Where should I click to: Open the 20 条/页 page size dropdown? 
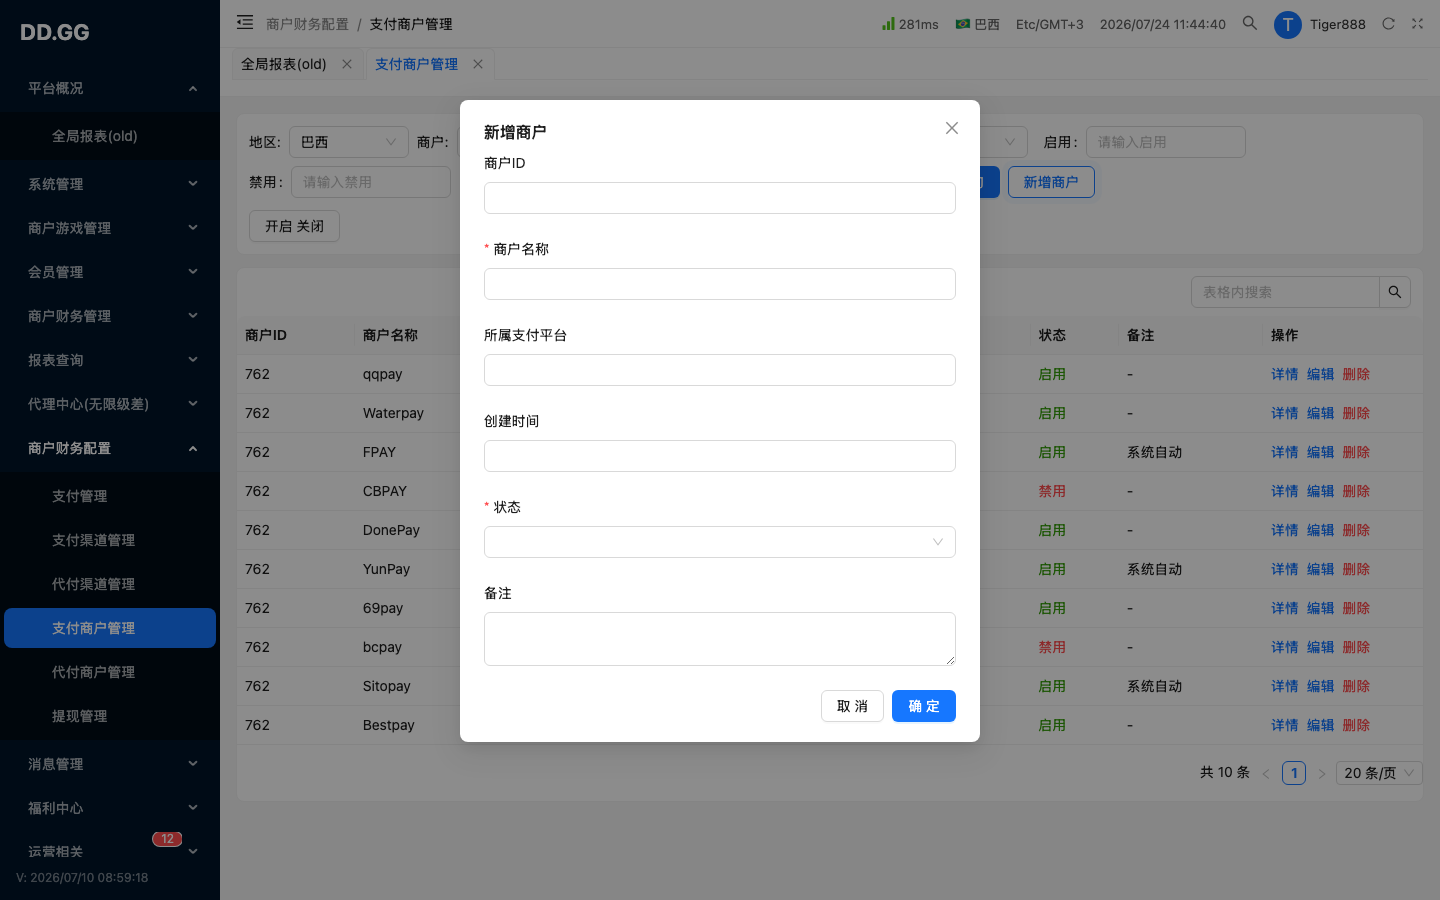(1380, 773)
